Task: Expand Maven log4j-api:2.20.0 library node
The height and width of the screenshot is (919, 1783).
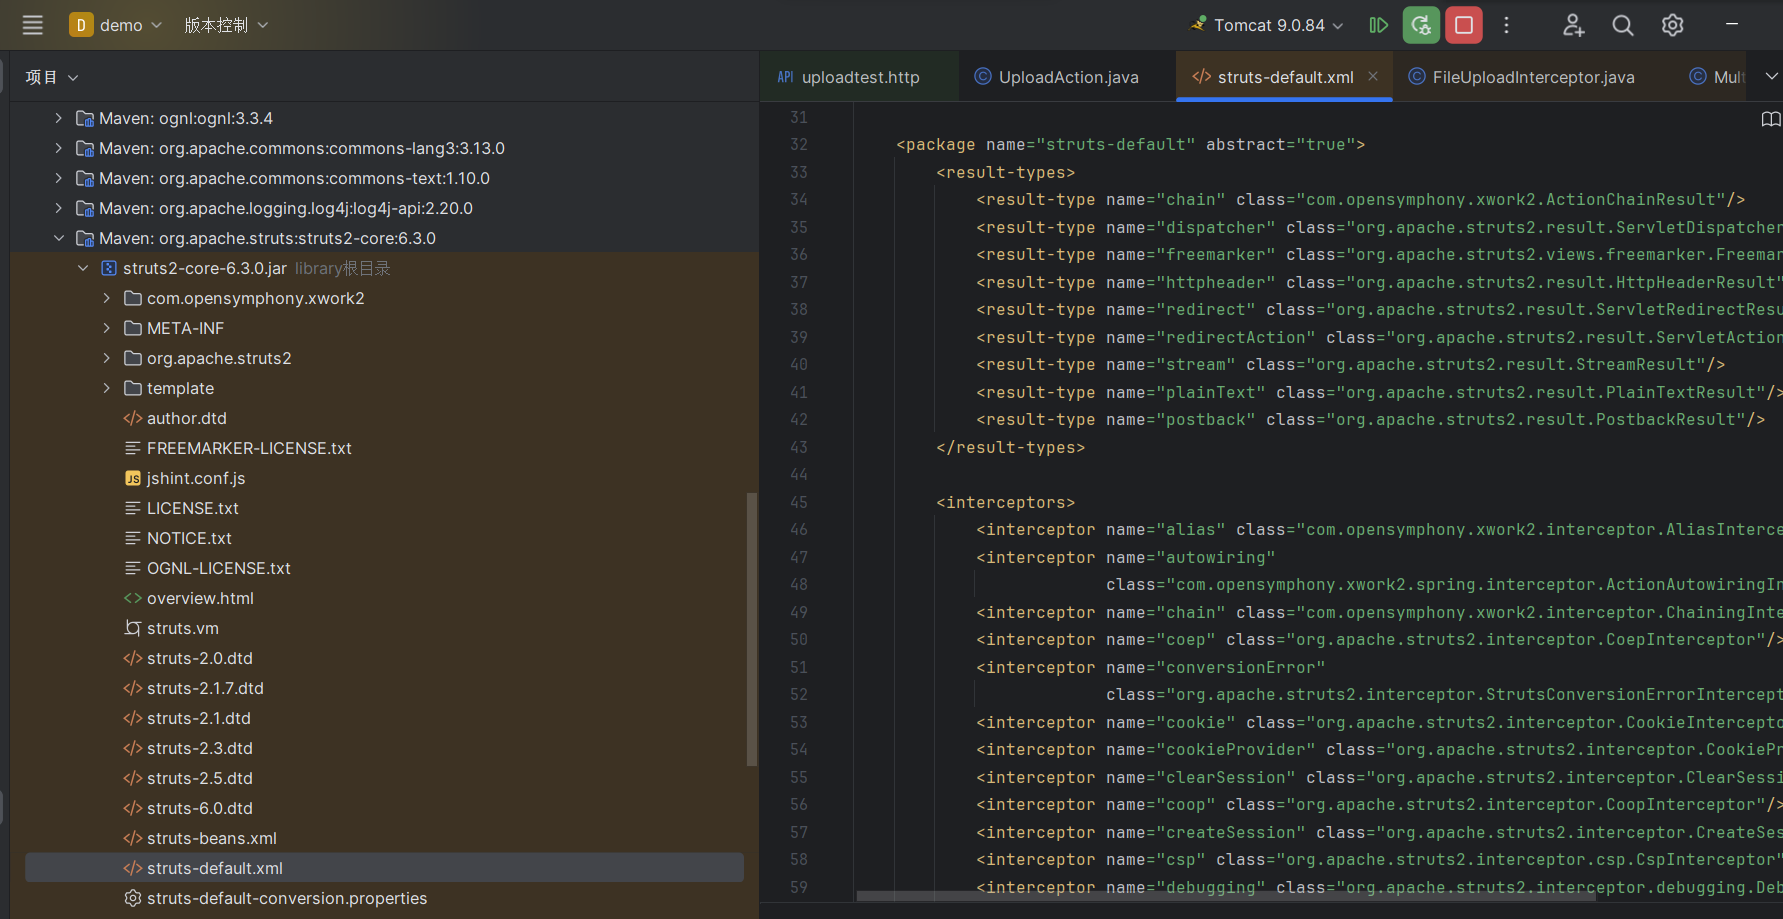Action: coord(58,208)
